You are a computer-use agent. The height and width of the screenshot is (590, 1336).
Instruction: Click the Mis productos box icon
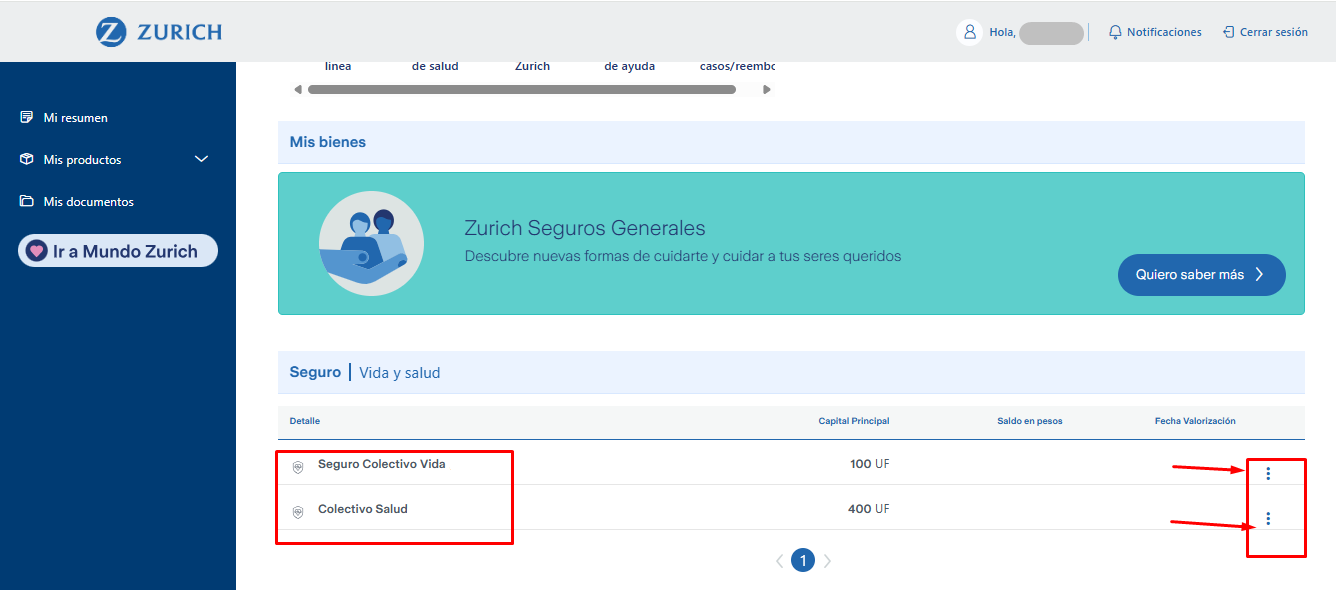tap(27, 160)
